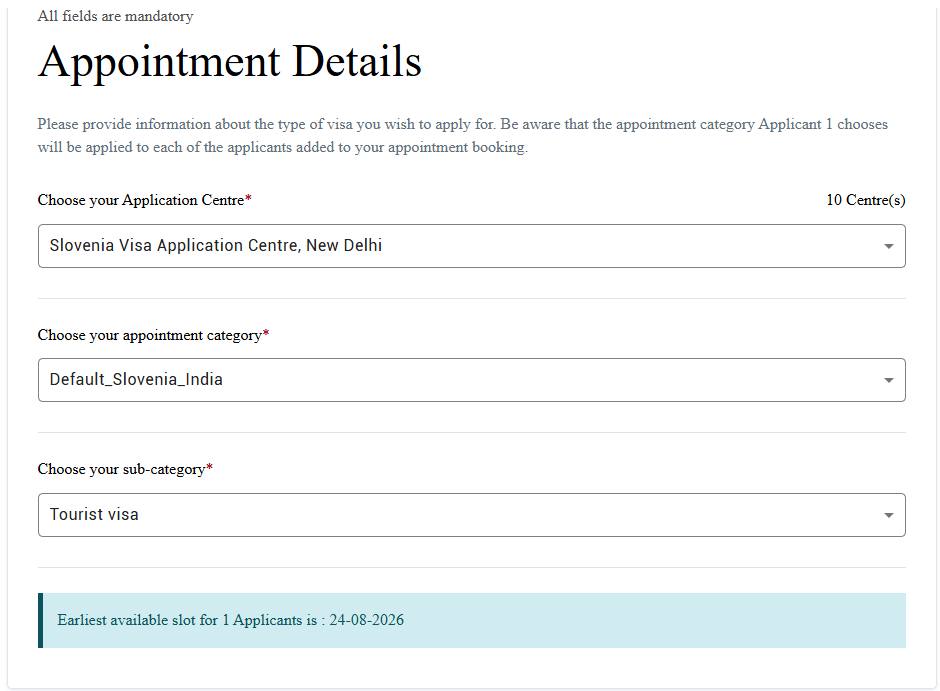
Task: Click the Choose your Application Centre label
Action: point(141,200)
